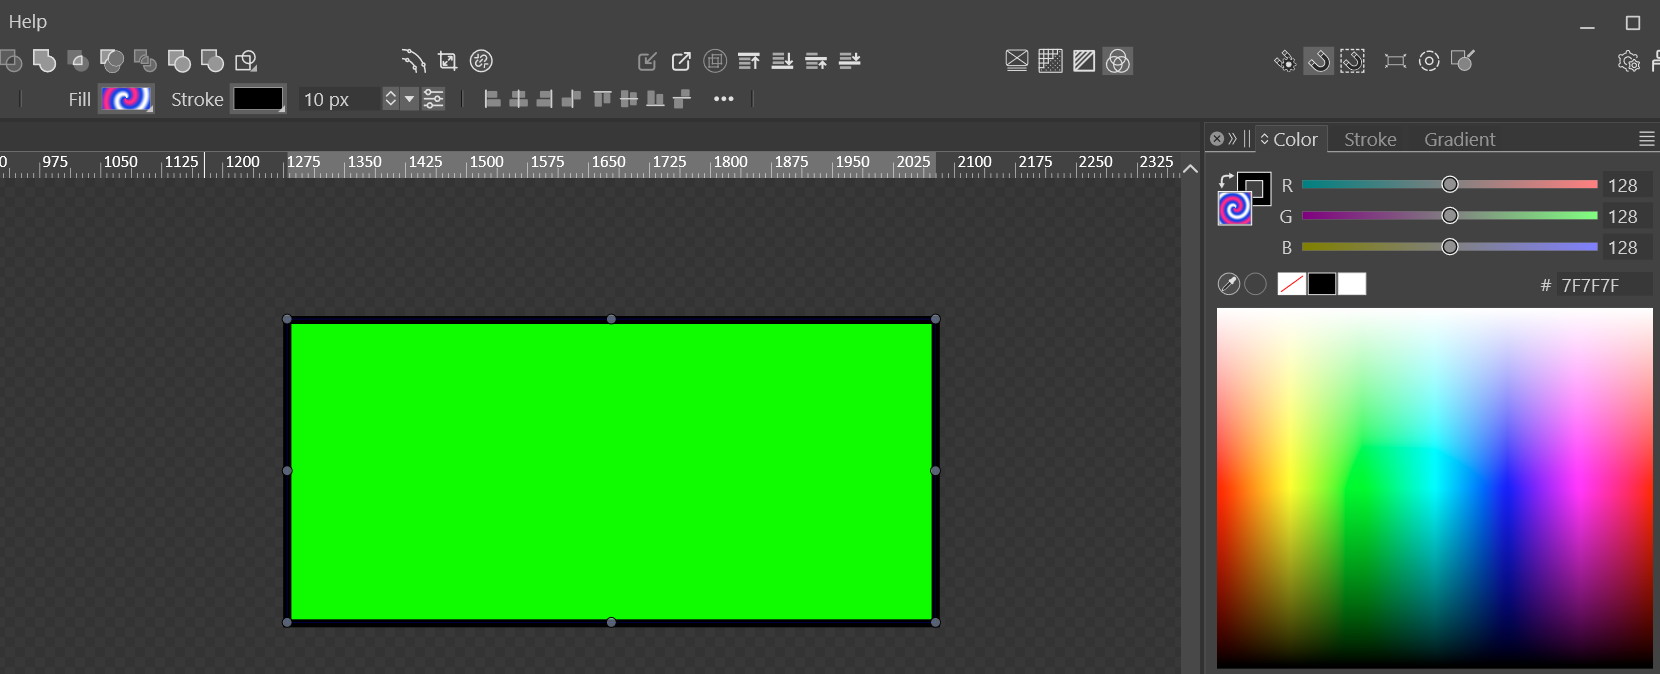The image size is (1660, 674).
Task: Open the Help menu
Action: (28, 21)
